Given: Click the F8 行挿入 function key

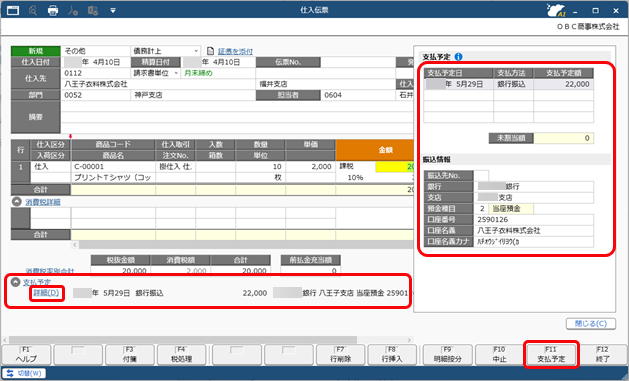Looking at the screenshot, I should [392, 355].
